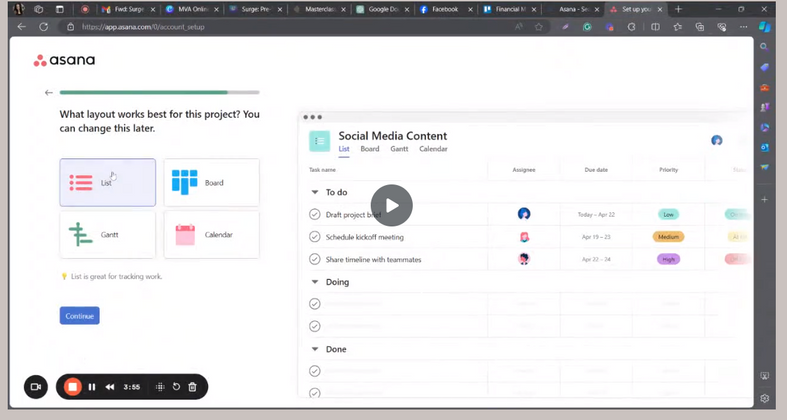Click profile avatar in preview header

tap(717, 141)
